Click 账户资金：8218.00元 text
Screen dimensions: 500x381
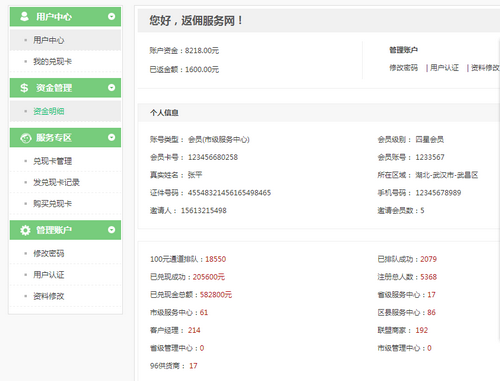(x=184, y=51)
